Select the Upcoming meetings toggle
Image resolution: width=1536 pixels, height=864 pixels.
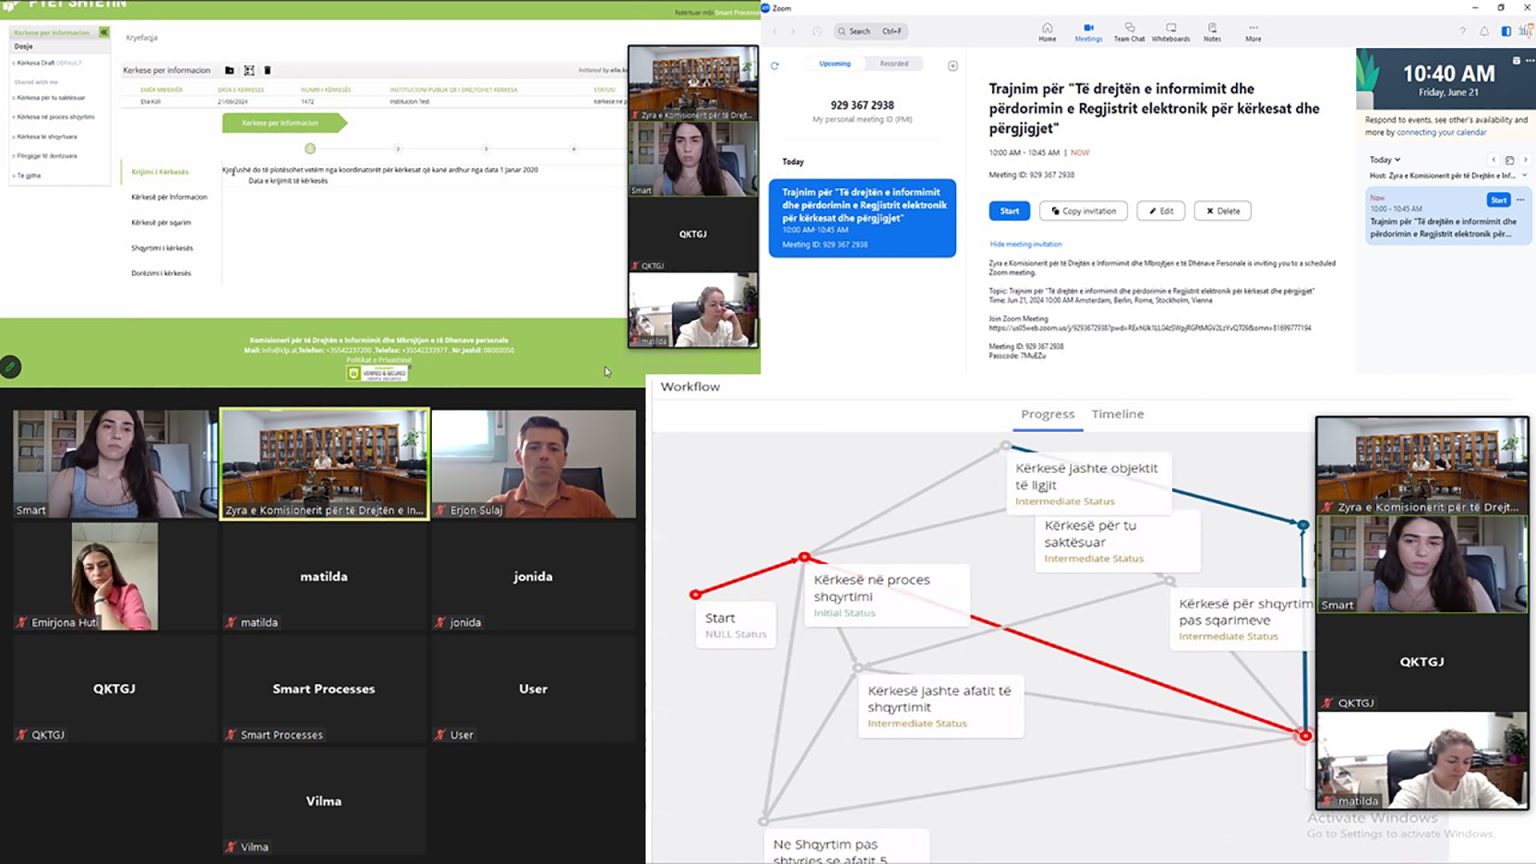point(835,64)
